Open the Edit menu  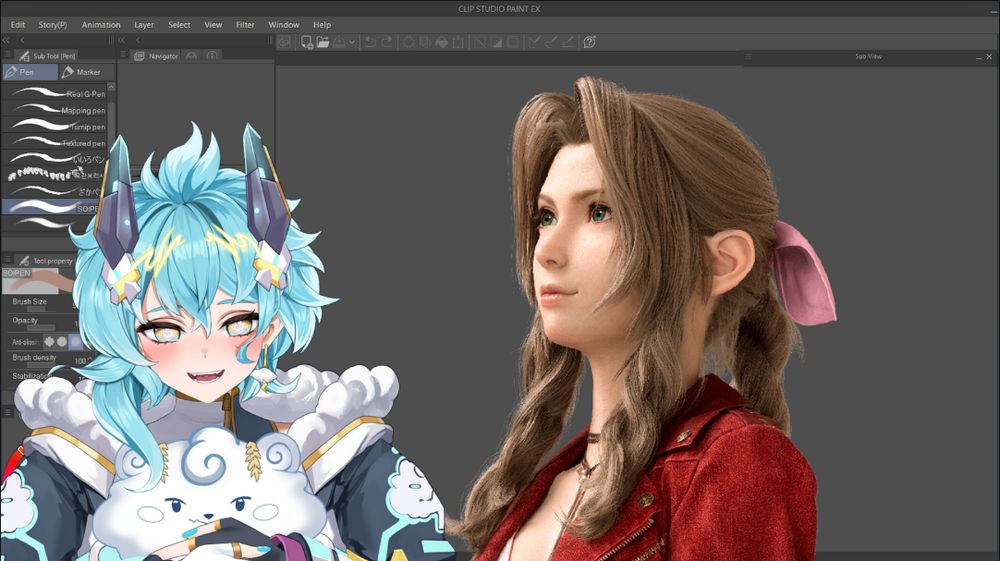tap(18, 25)
